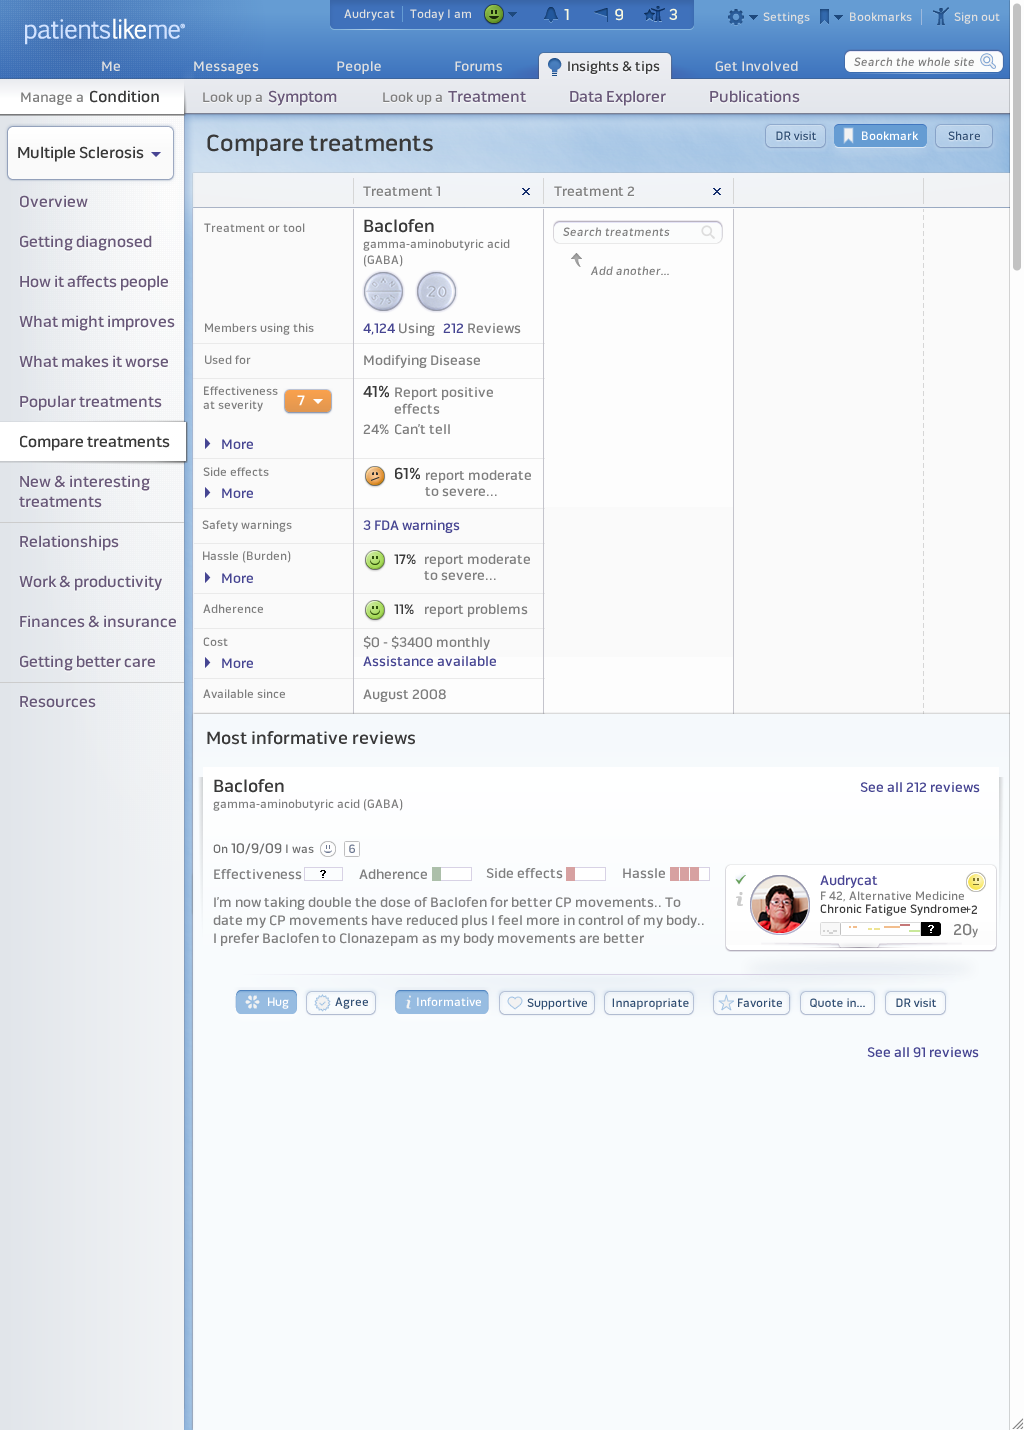The width and height of the screenshot is (1024, 1430).
Task: Click Search the whole site field
Action: pos(923,62)
